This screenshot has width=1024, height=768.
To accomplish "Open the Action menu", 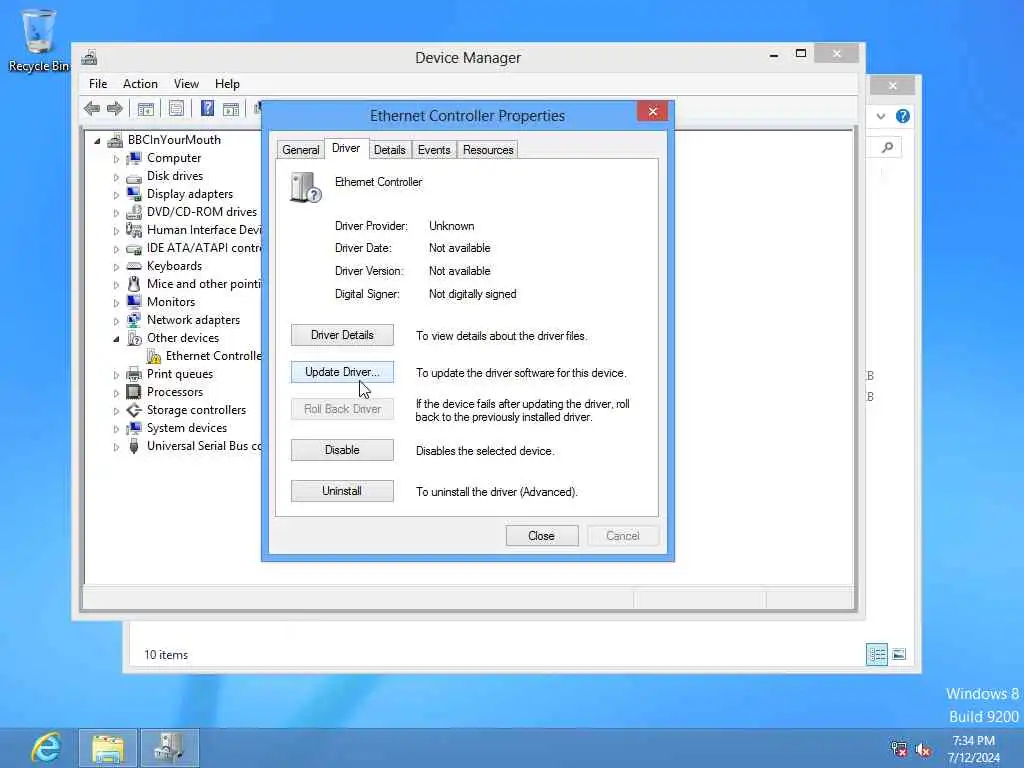I will (x=140, y=84).
